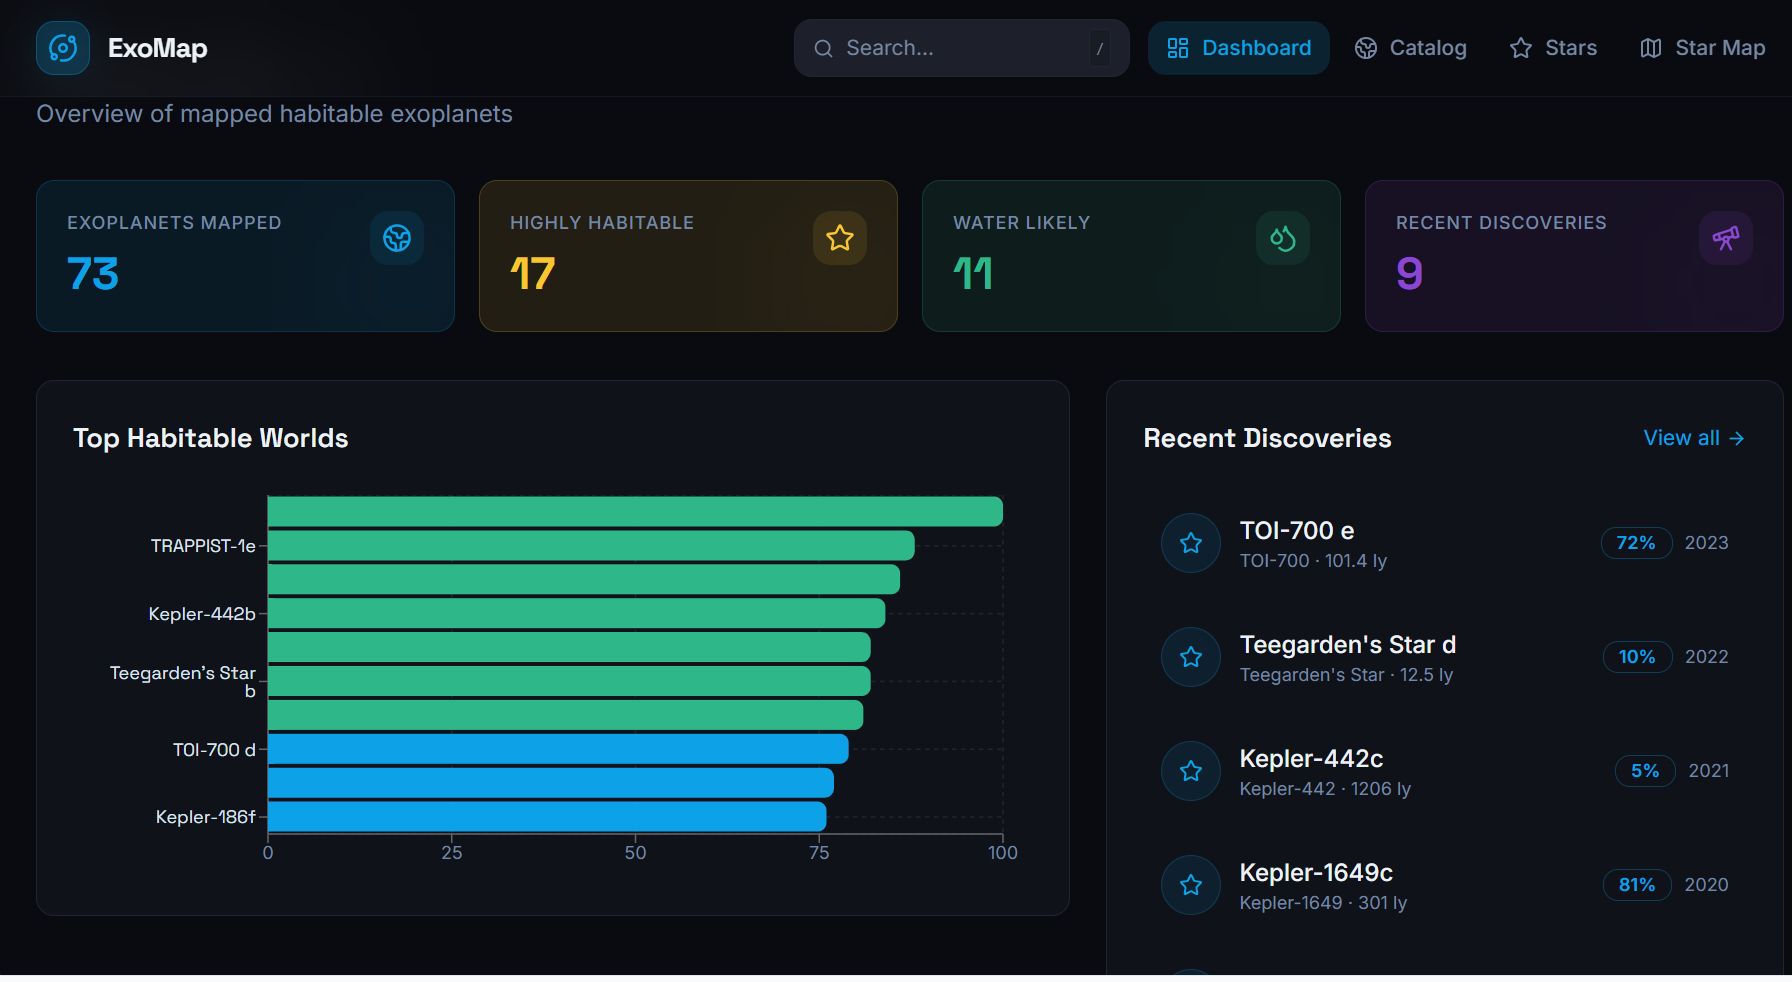This screenshot has width=1792, height=982.
Task: Open the Teegarden's Star d entry
Action: (x=1445, y=657)
